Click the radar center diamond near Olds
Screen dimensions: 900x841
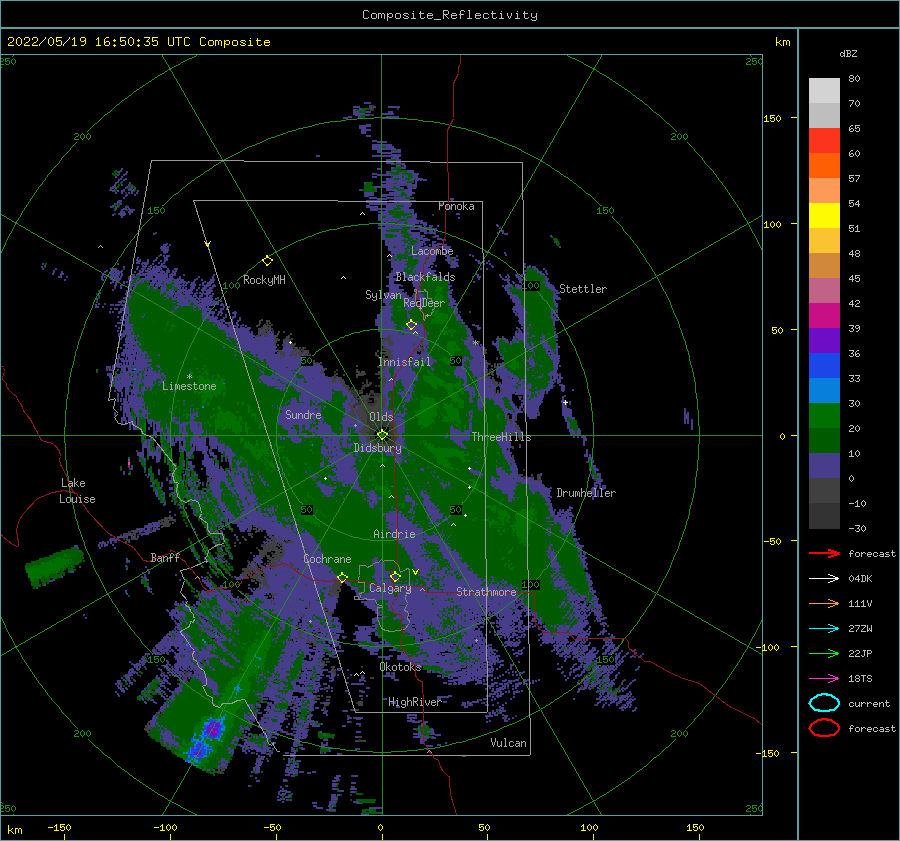coord(382,435)
